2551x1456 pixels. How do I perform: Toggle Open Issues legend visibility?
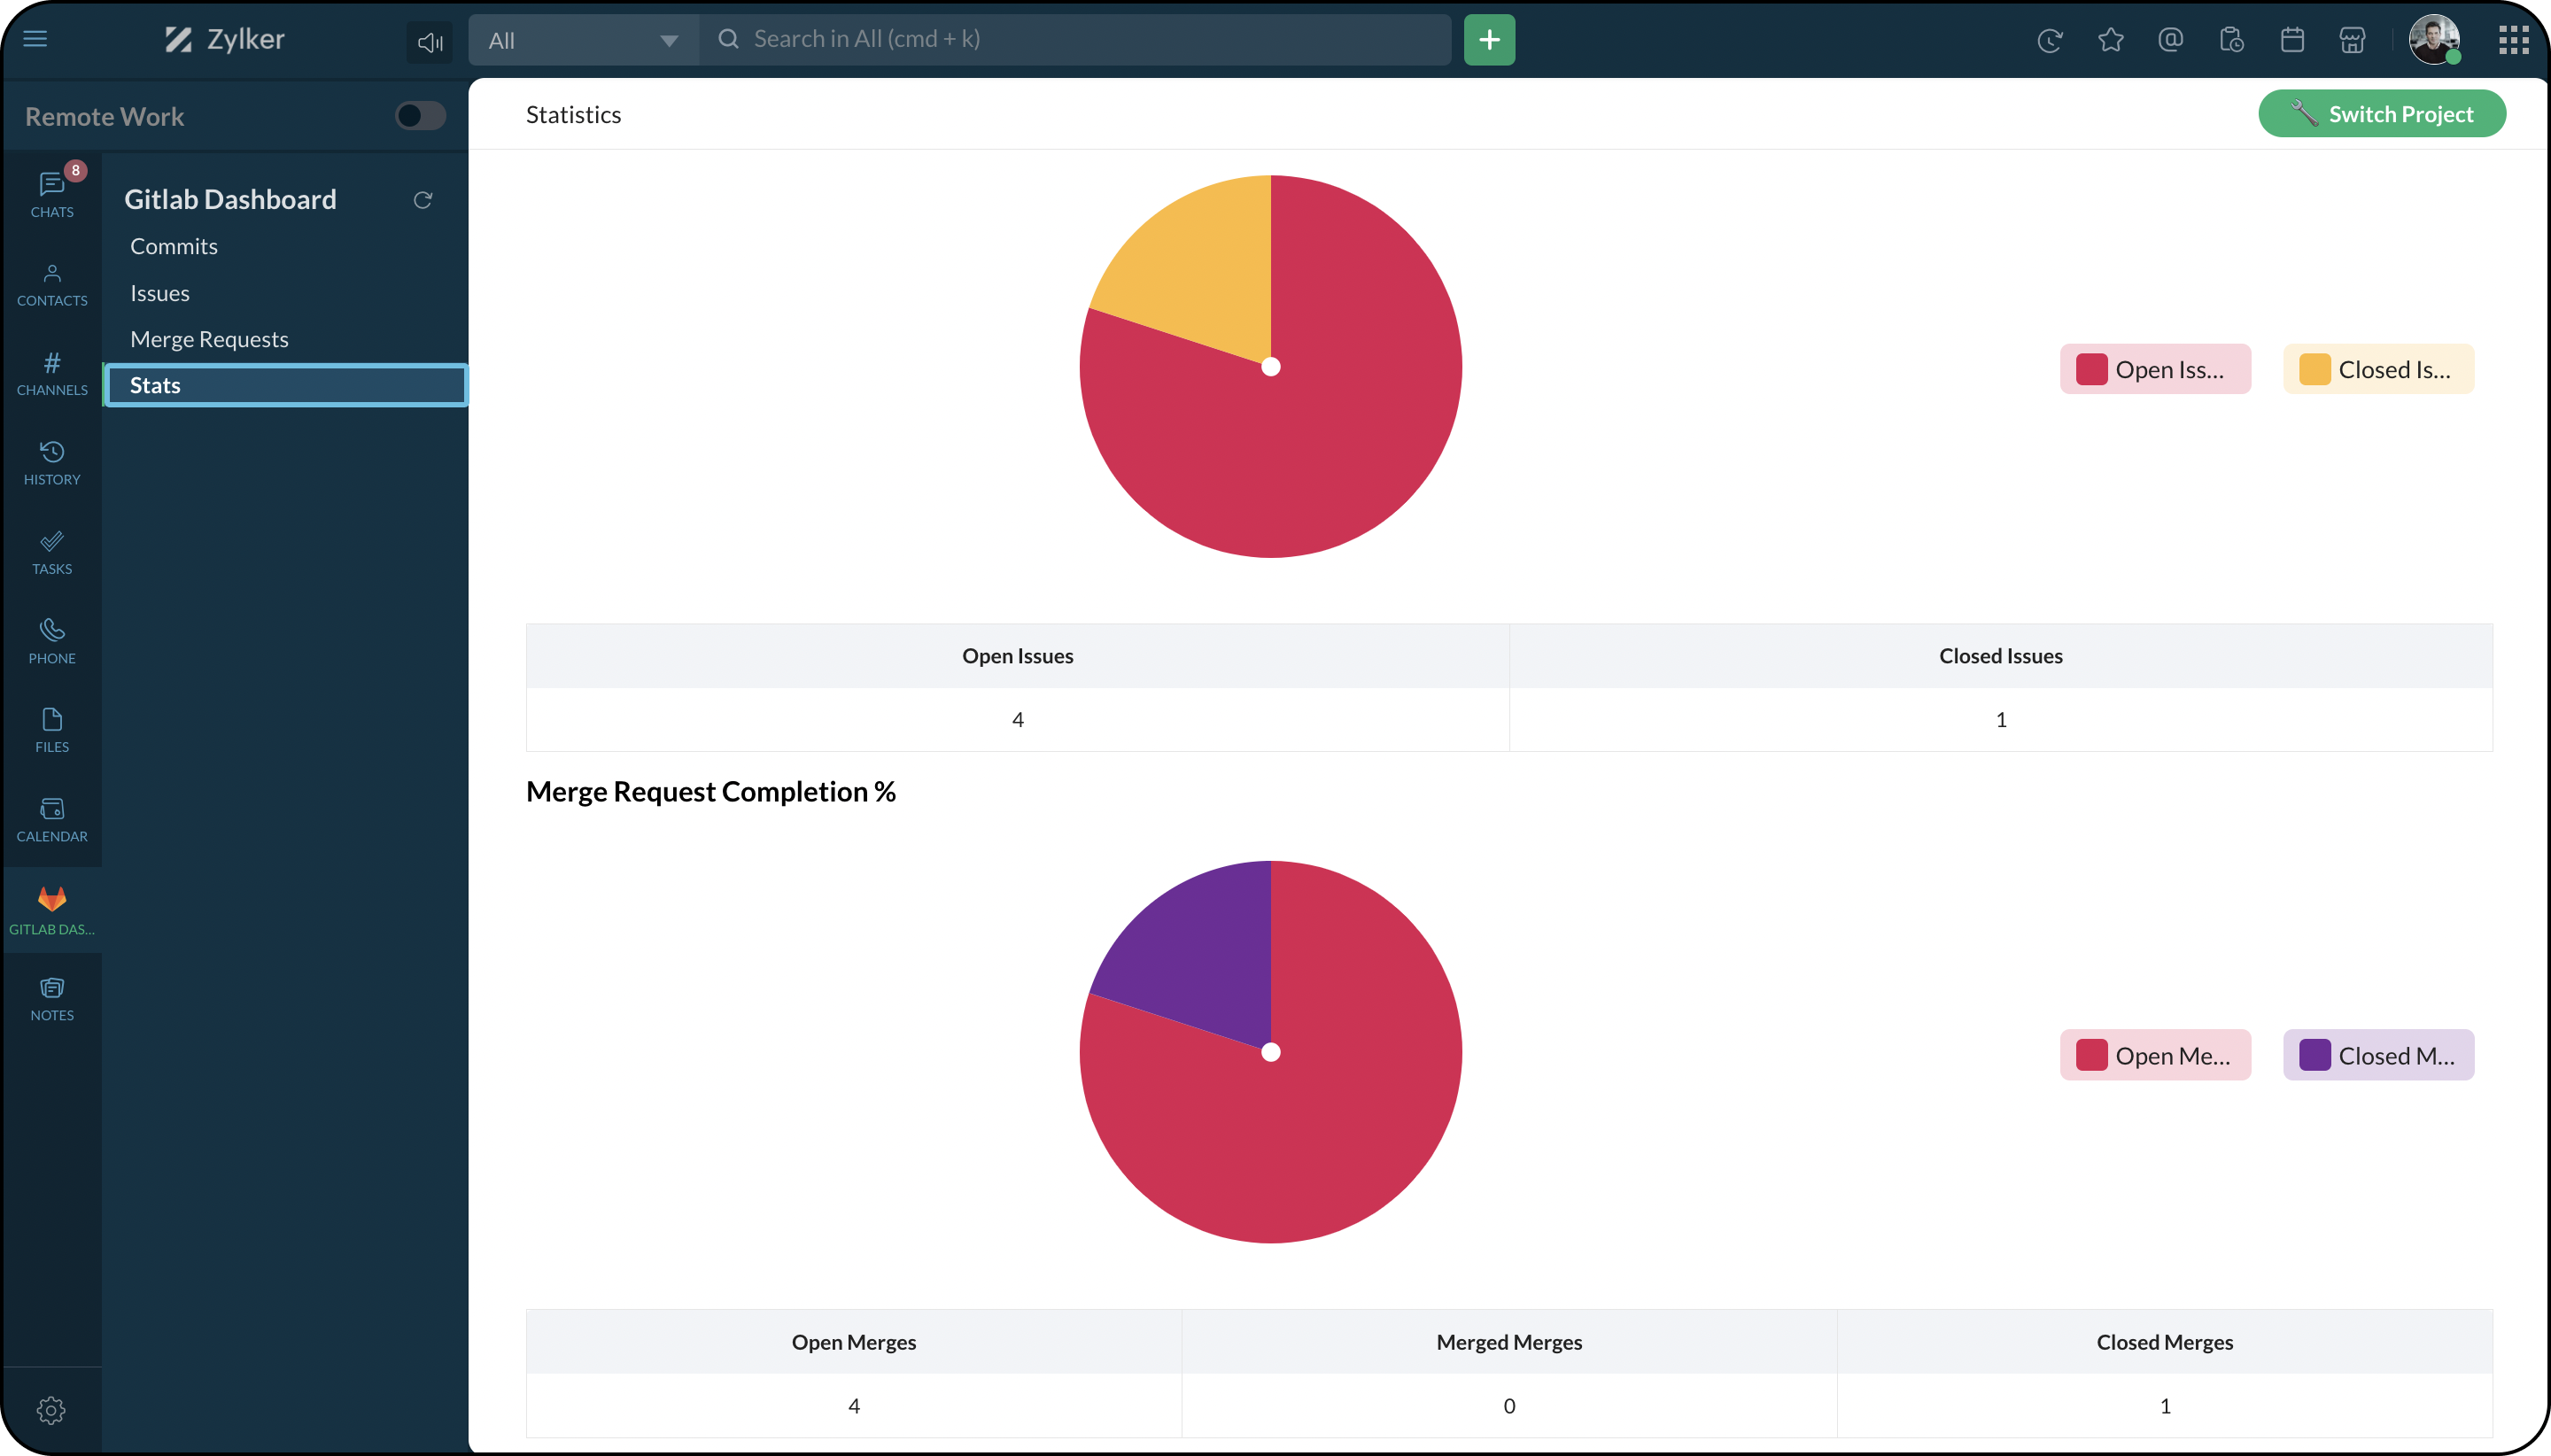click(x=2154, y=370)
